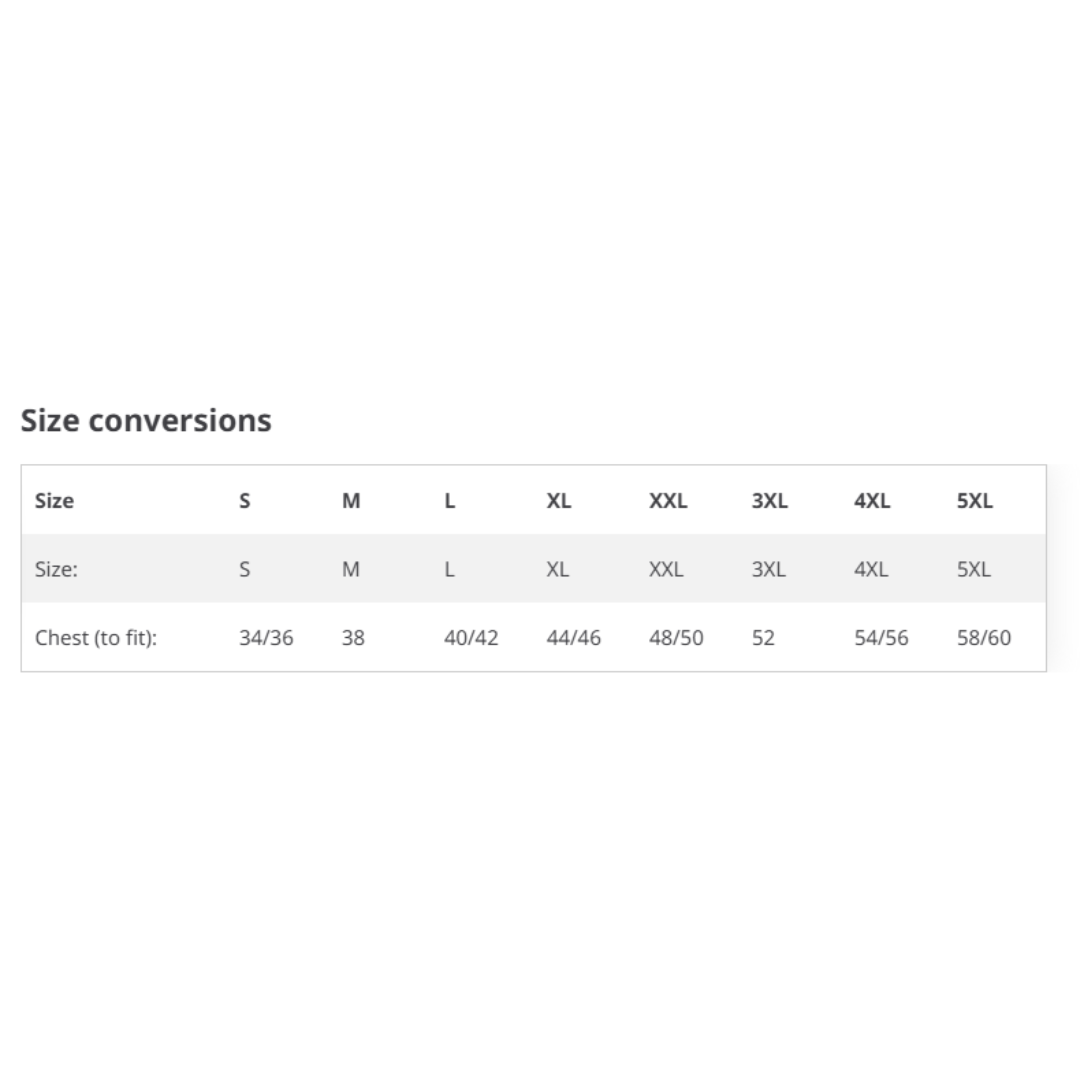Pick the 44/46 chest value

(x=573, y=638)
